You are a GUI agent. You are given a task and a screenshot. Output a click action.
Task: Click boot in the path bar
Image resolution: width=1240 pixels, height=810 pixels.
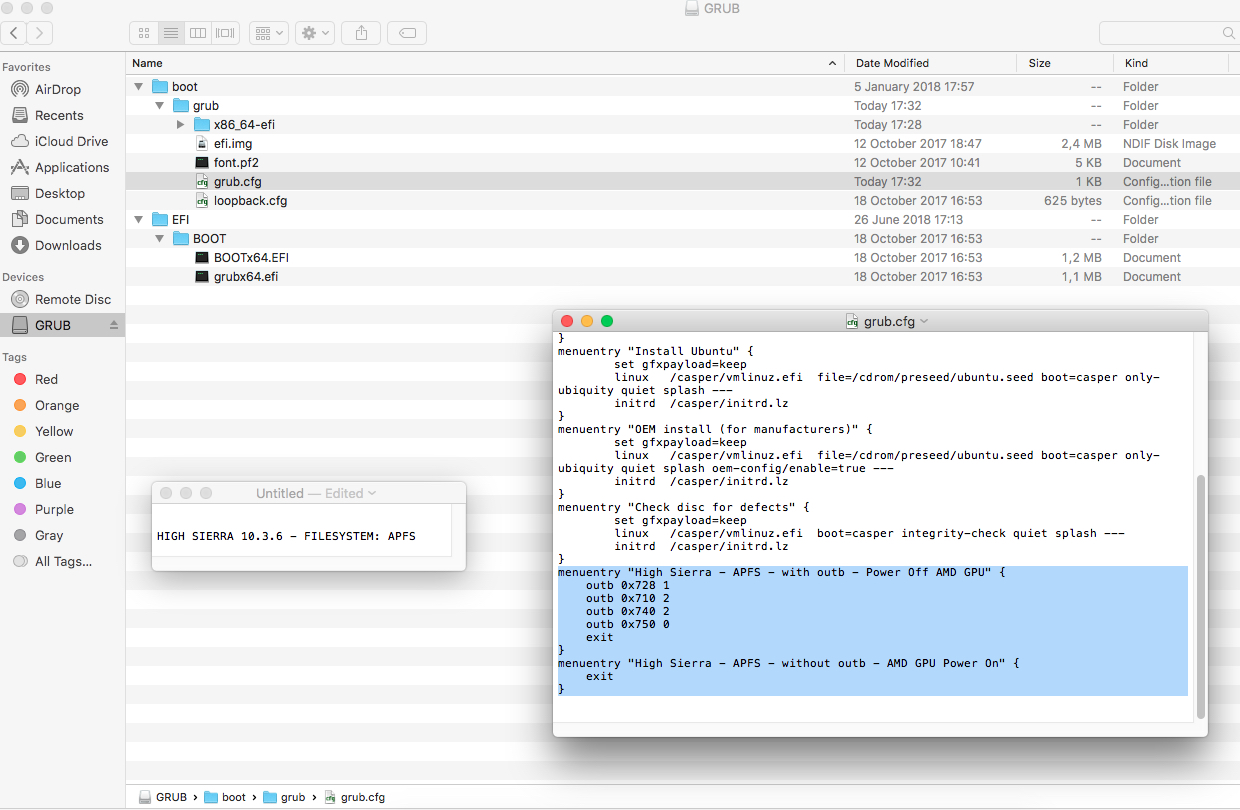pyautogui.click(x=225, y=797)
